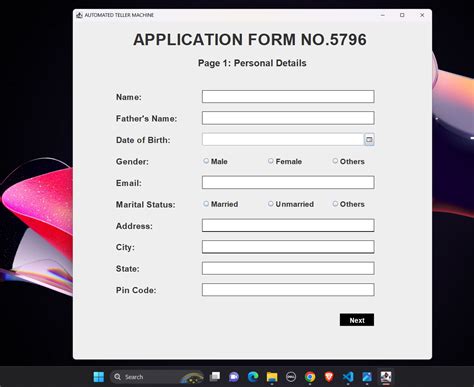The image size is (474, 387).
Task: Open File Explorer from the taskbar
Action: click(x=272, y=377)
